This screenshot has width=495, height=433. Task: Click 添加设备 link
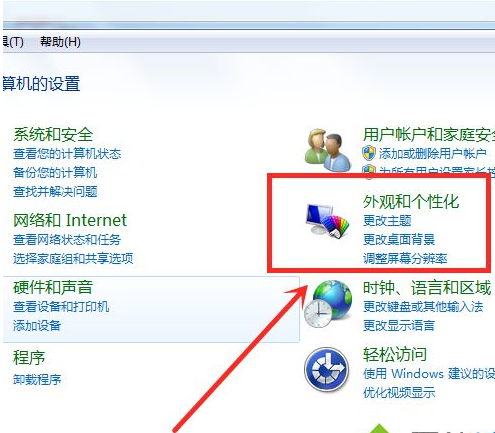[37, 325]
